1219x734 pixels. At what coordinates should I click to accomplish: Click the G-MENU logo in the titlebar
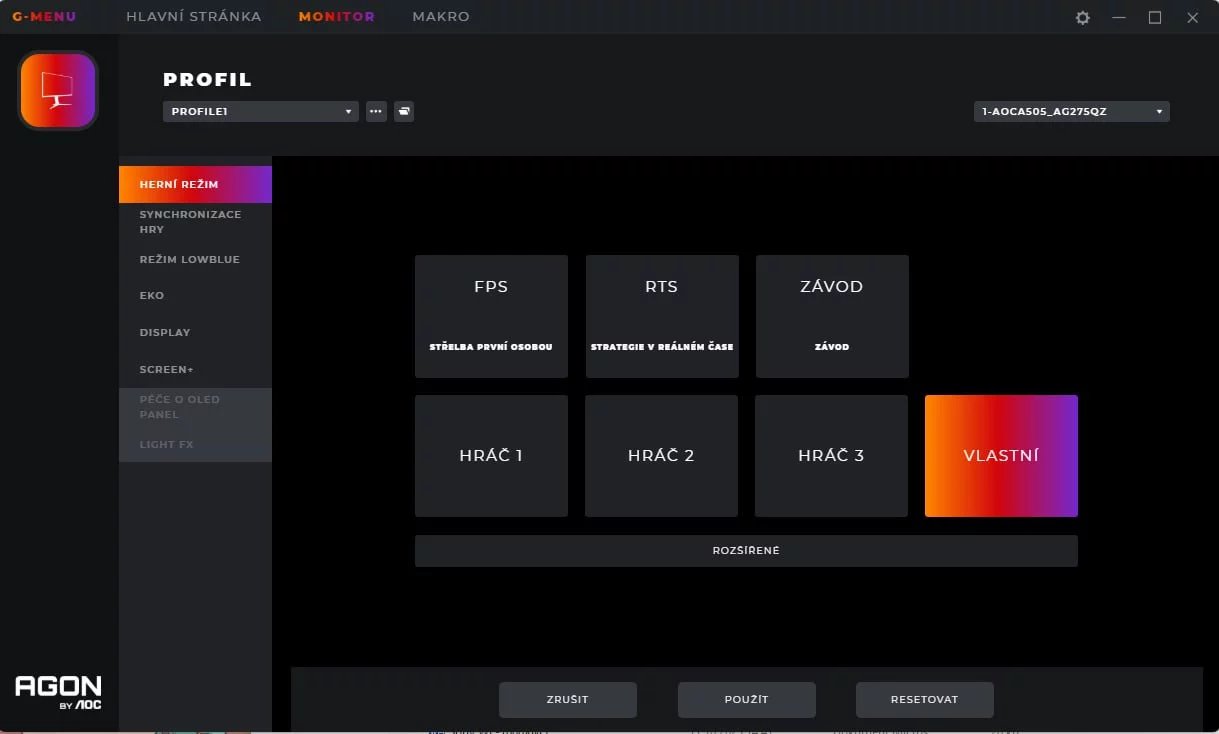tap(43, 15)
